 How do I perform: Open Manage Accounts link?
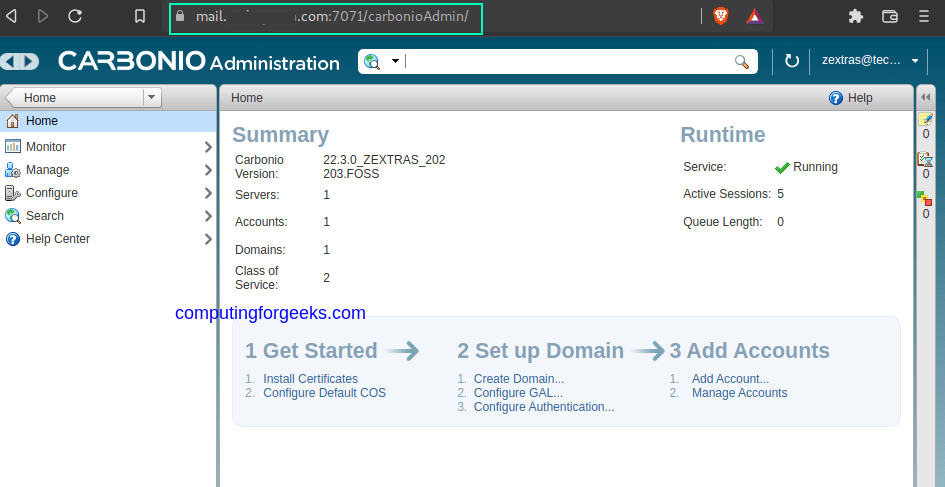739,393
